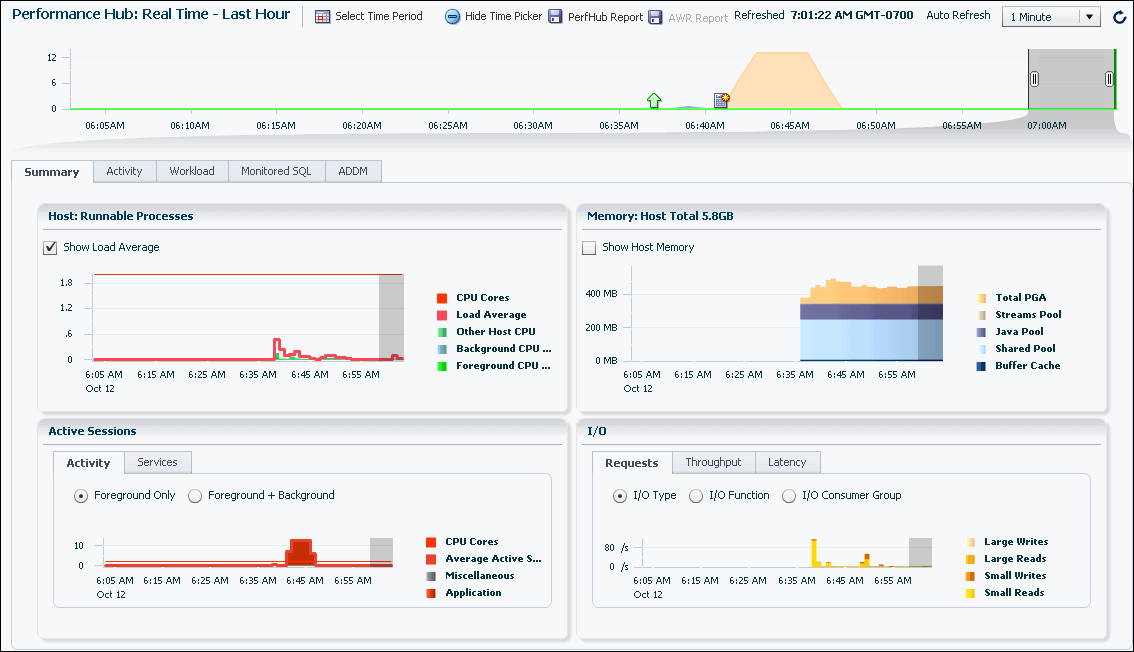Click the AWR Report disk icon
The image size is (1134, 652).
pyautogui.click(x=655, y=17)
